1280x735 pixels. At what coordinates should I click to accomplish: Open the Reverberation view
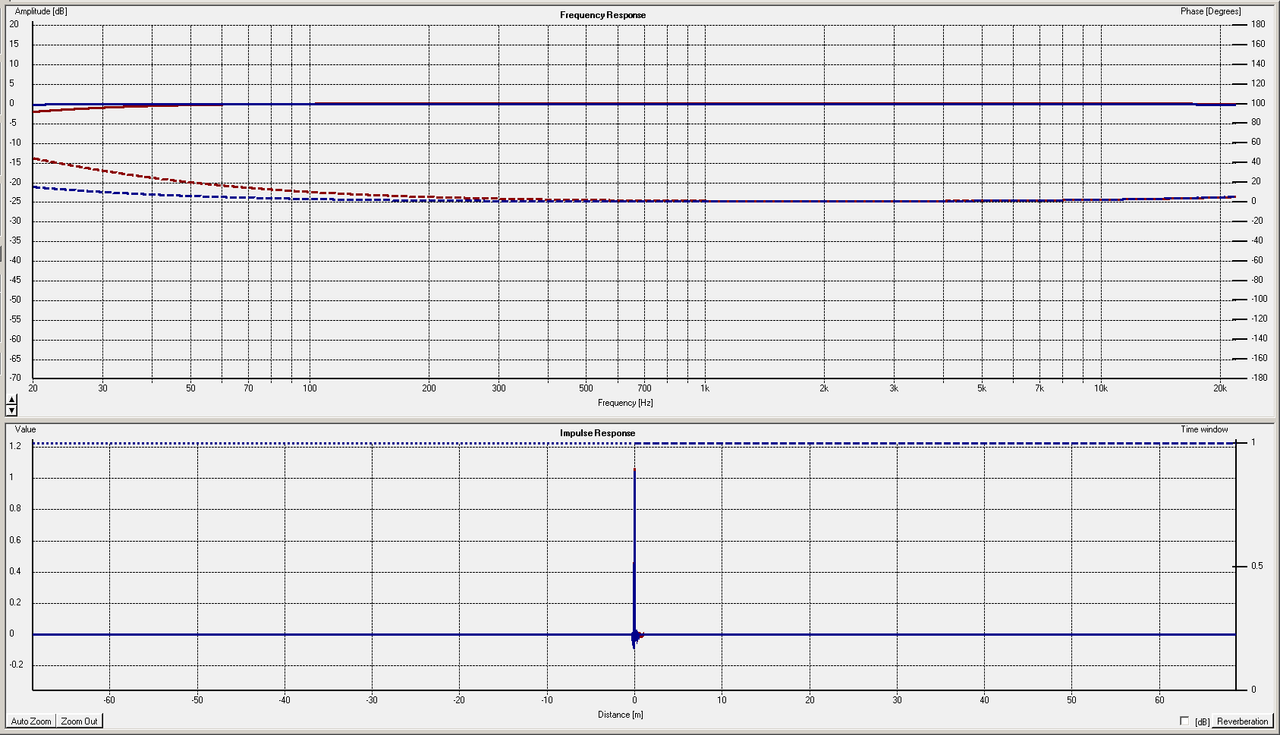click(x=1242, y=721)
